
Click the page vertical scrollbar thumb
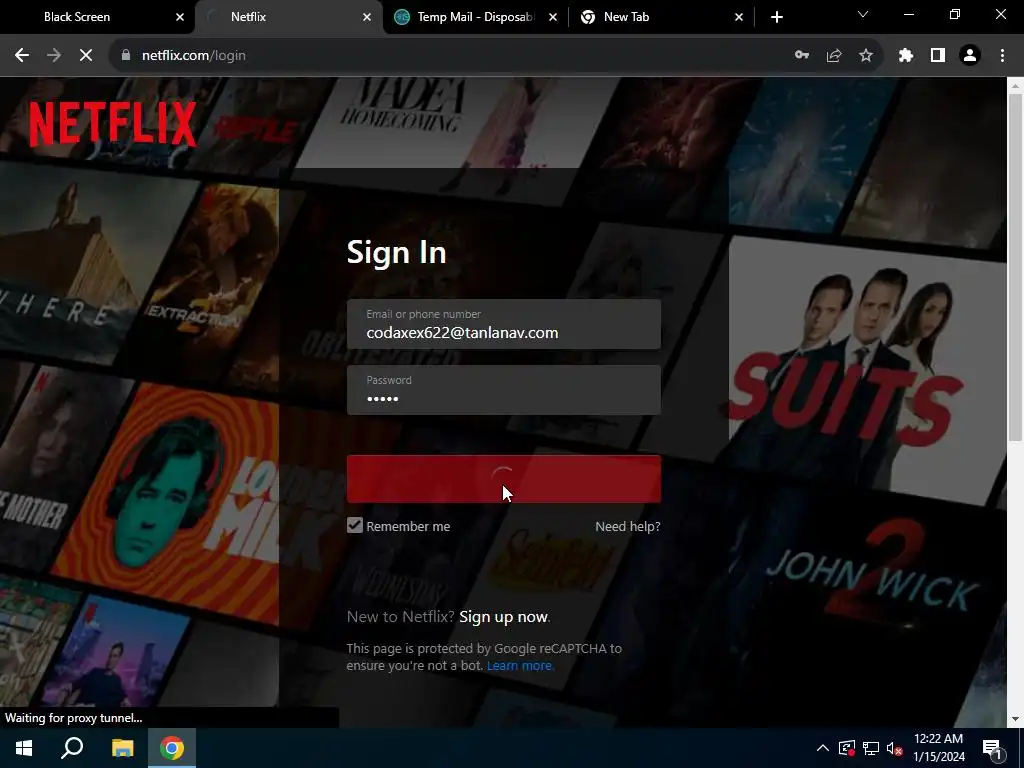click(x=1015, y=267)
